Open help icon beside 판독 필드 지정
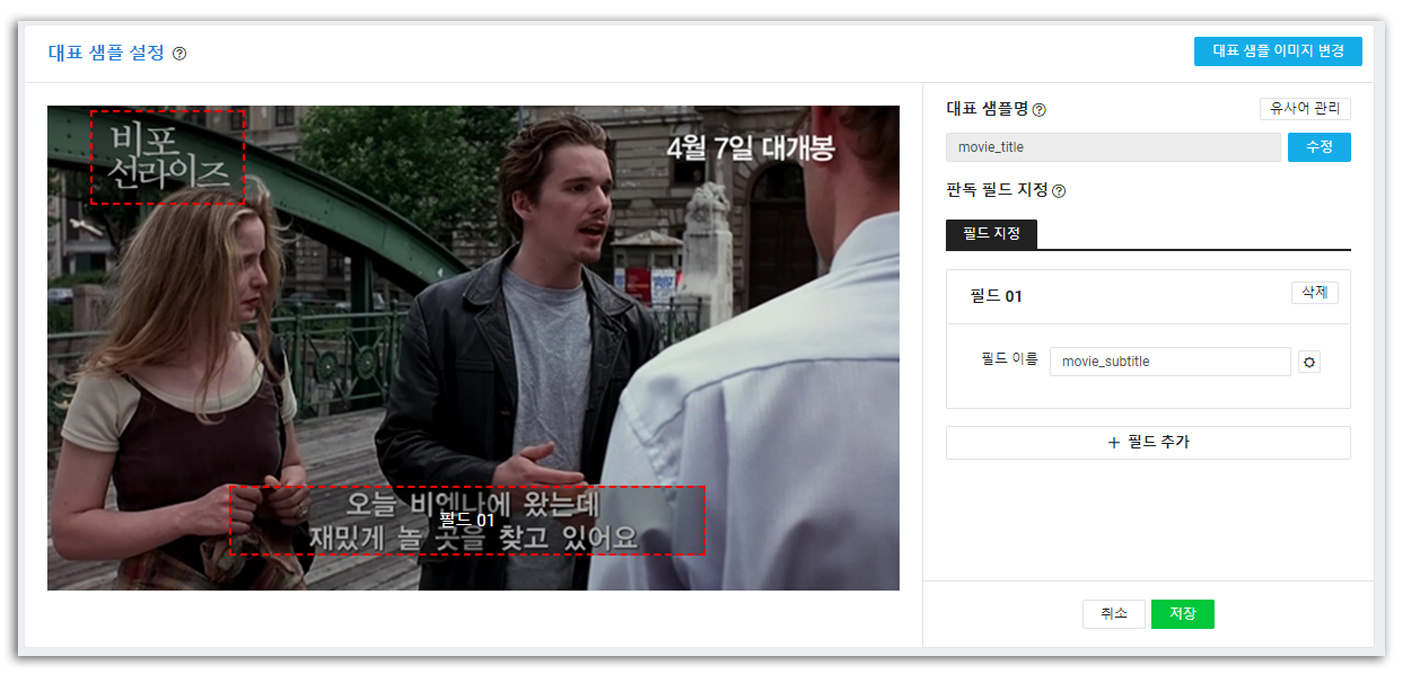Screen dimensions: 1402x683 [1059, 191]
